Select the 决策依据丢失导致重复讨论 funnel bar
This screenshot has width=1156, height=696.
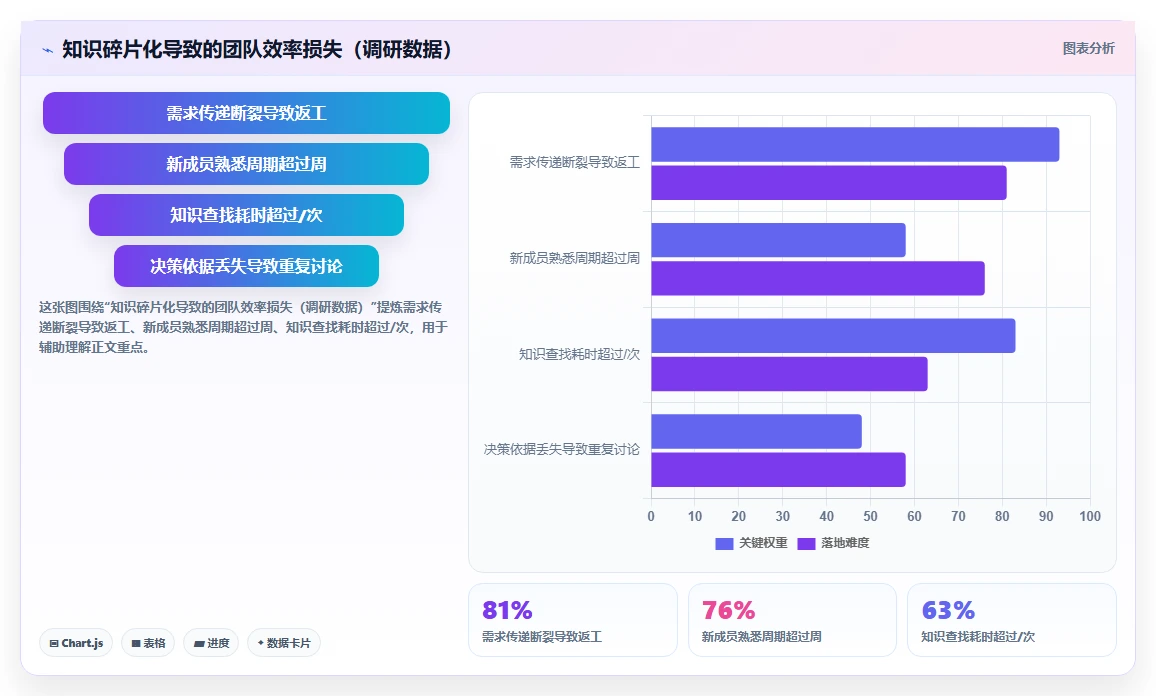coord(246,265)
